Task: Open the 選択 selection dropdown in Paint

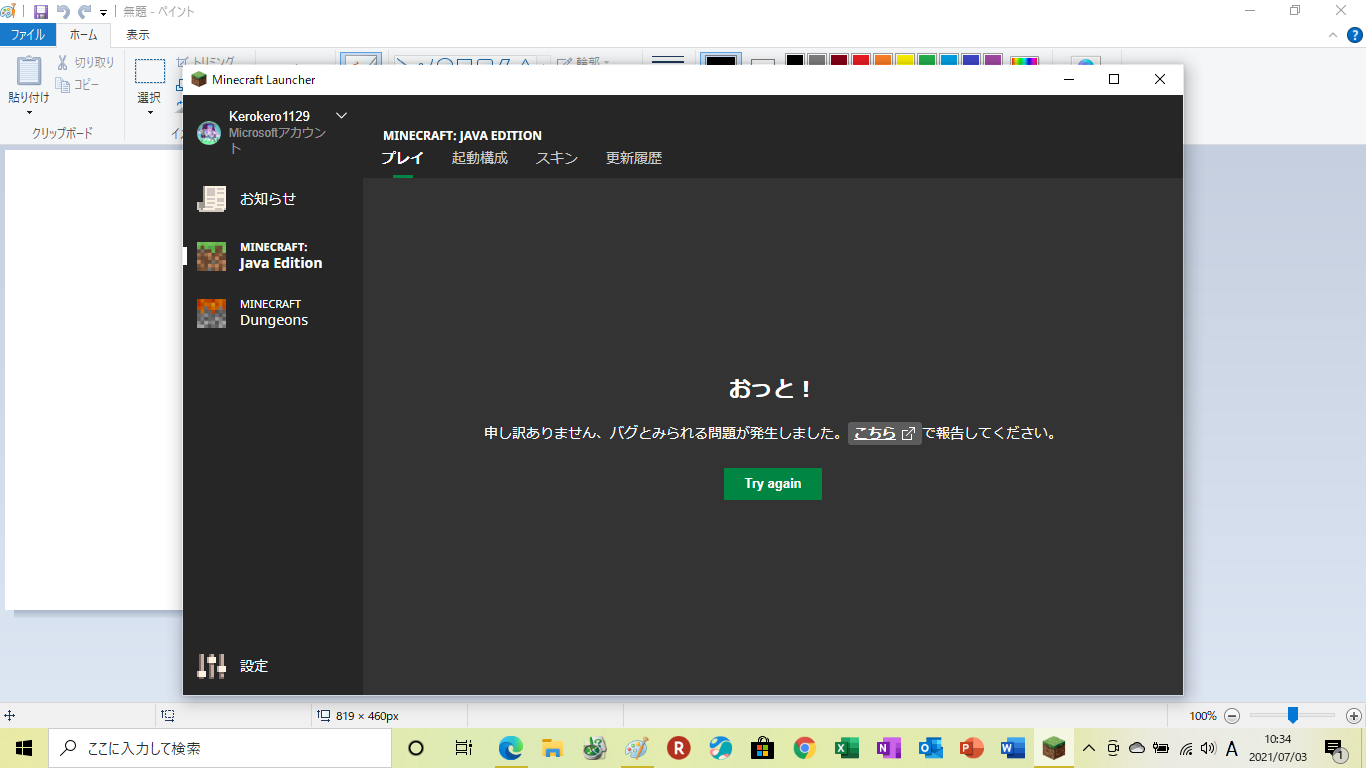Action: click(149, 111)
